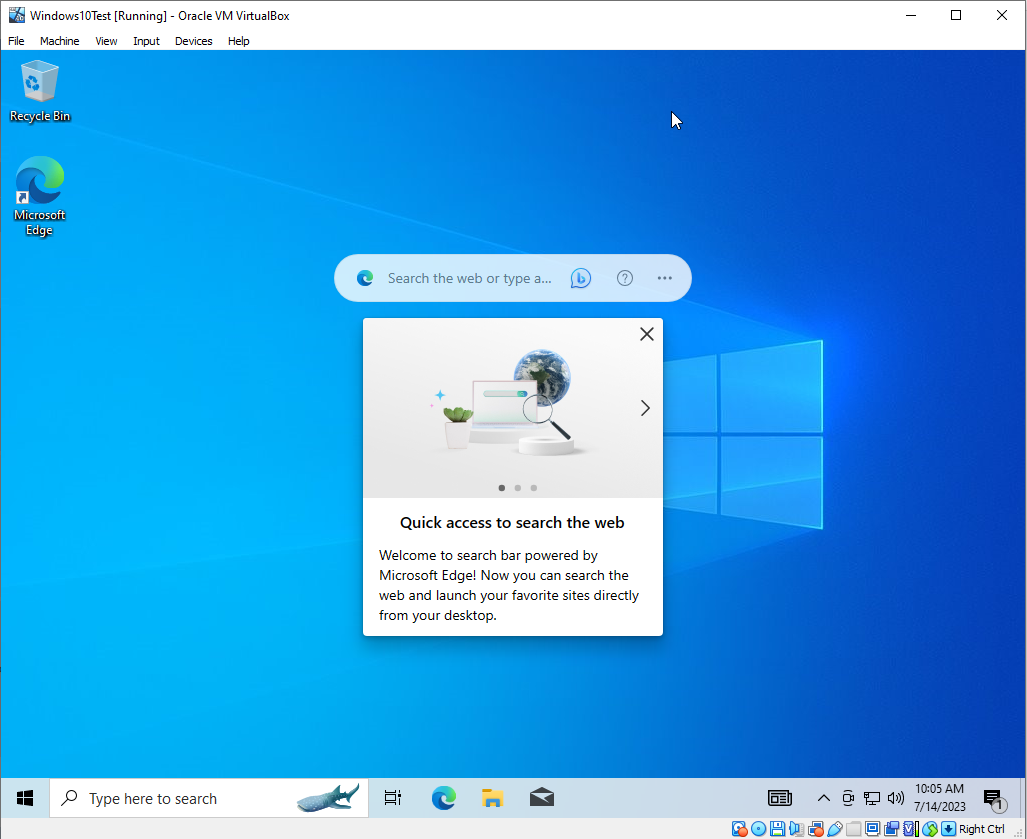Advance to the next welcome card slide
The width and height of the screenshot is (1027, 839).
(x=645, y=408)
